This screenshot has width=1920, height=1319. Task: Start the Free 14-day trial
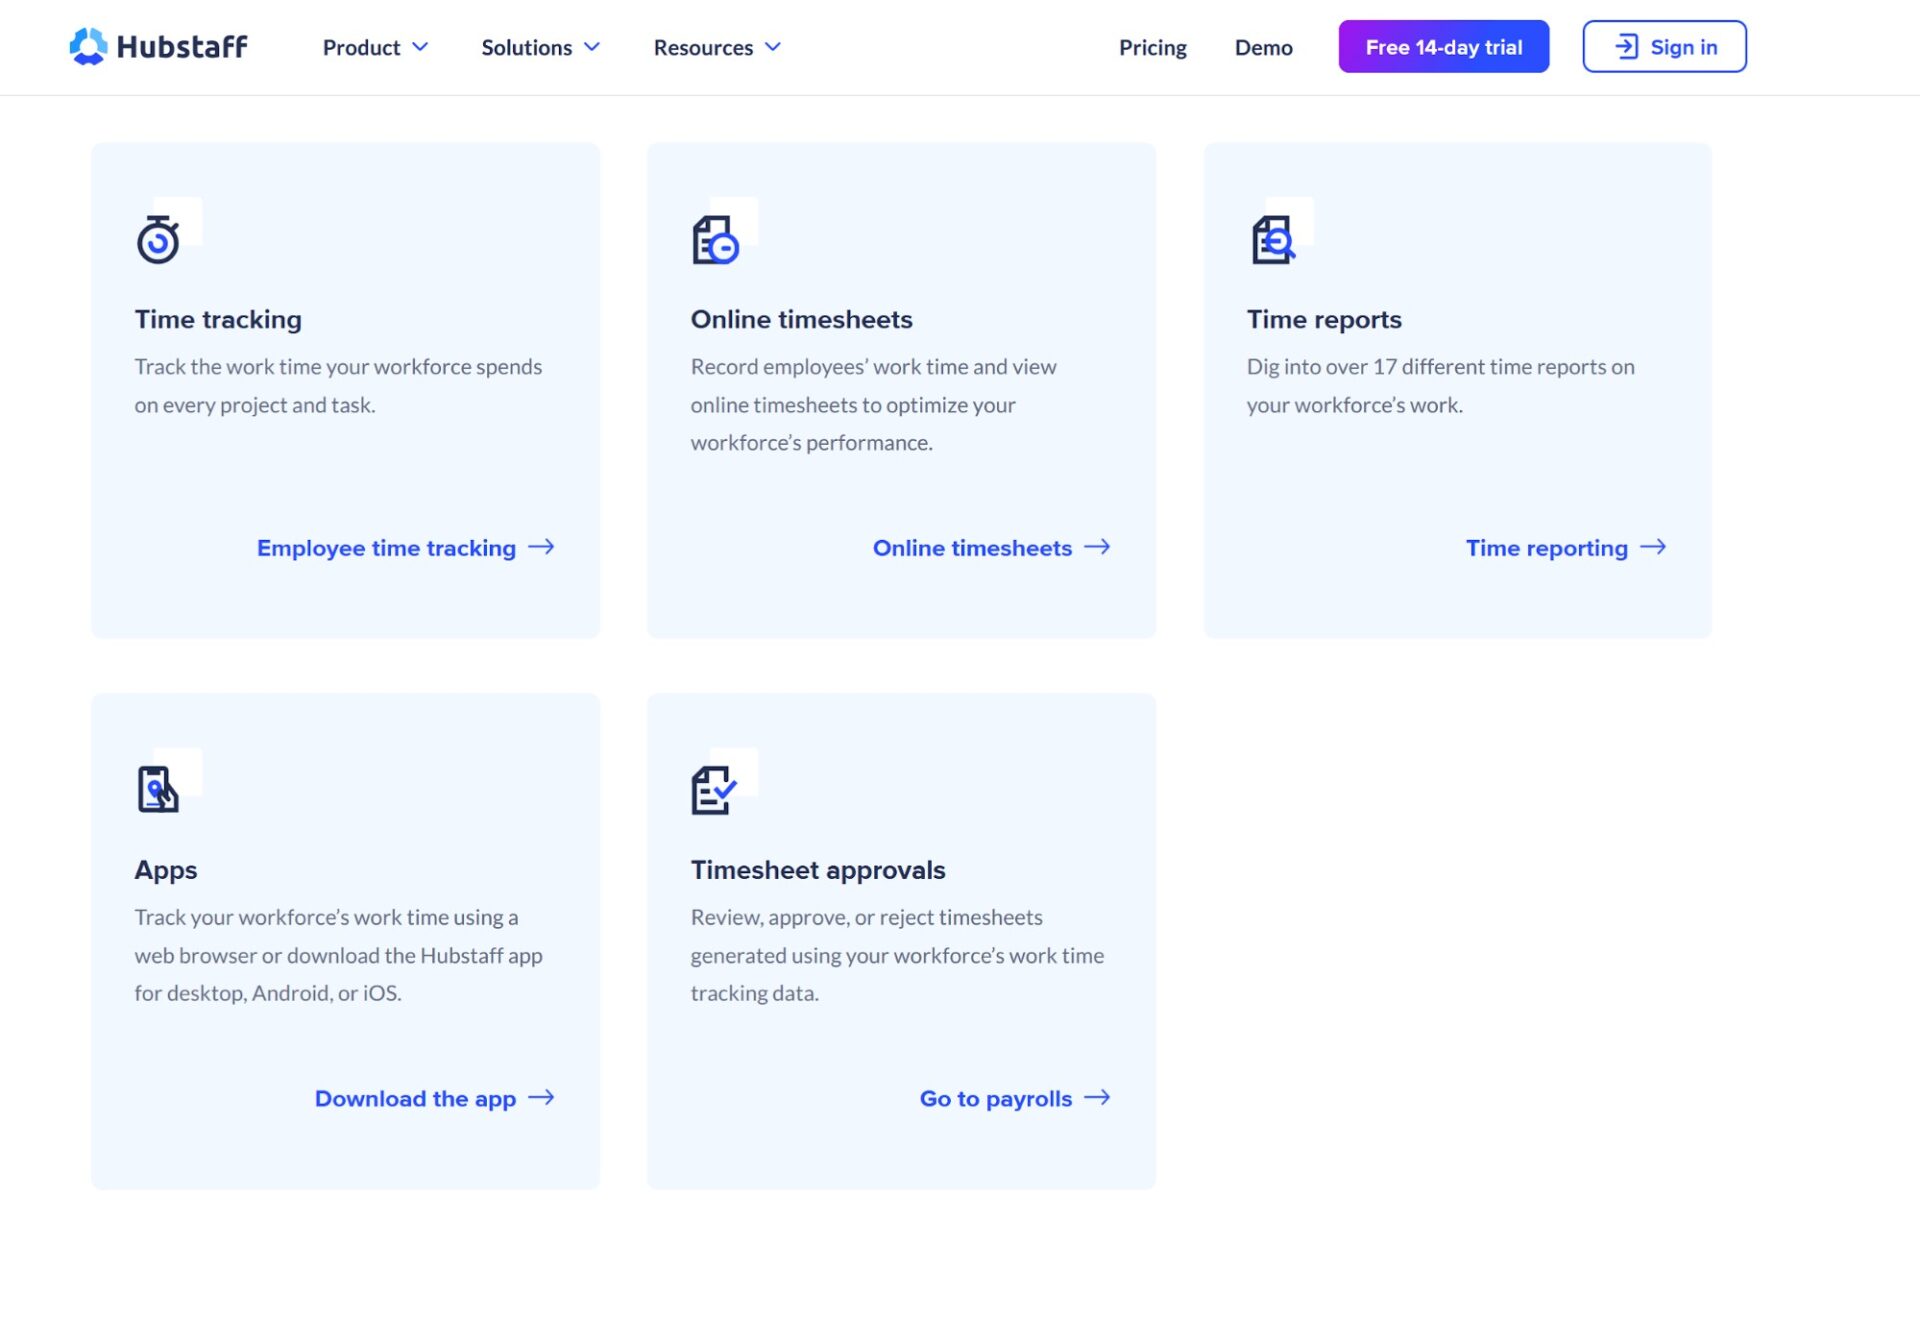[1443, 46]
